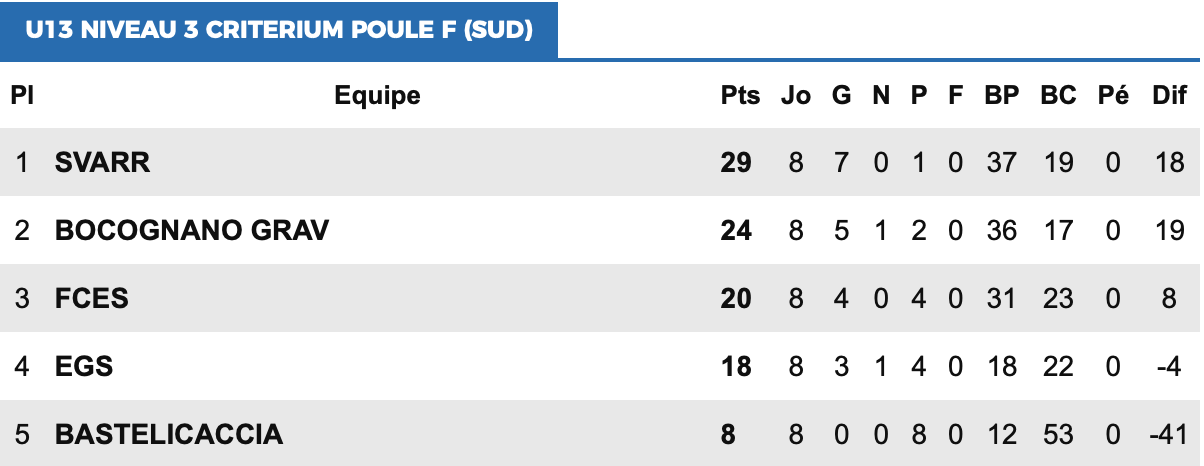
Task: Click BASTELICACCIA's -41 goal difference
Action: tap(1168, 435)
